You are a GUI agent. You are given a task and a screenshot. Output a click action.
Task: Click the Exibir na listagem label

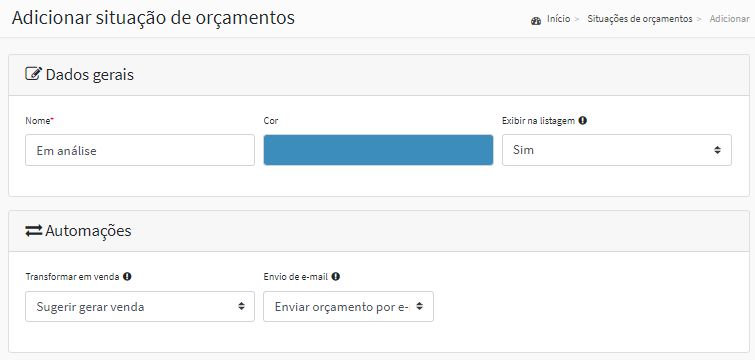[538, 121]
